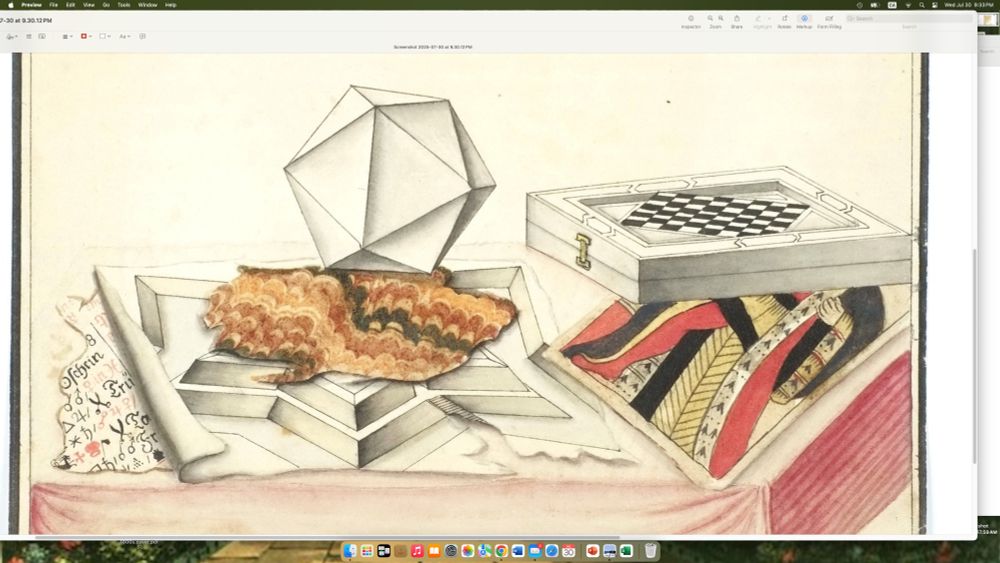1000x563 pixels.
Task: Open the Share button in toolbar
Action: pos(737,22)
